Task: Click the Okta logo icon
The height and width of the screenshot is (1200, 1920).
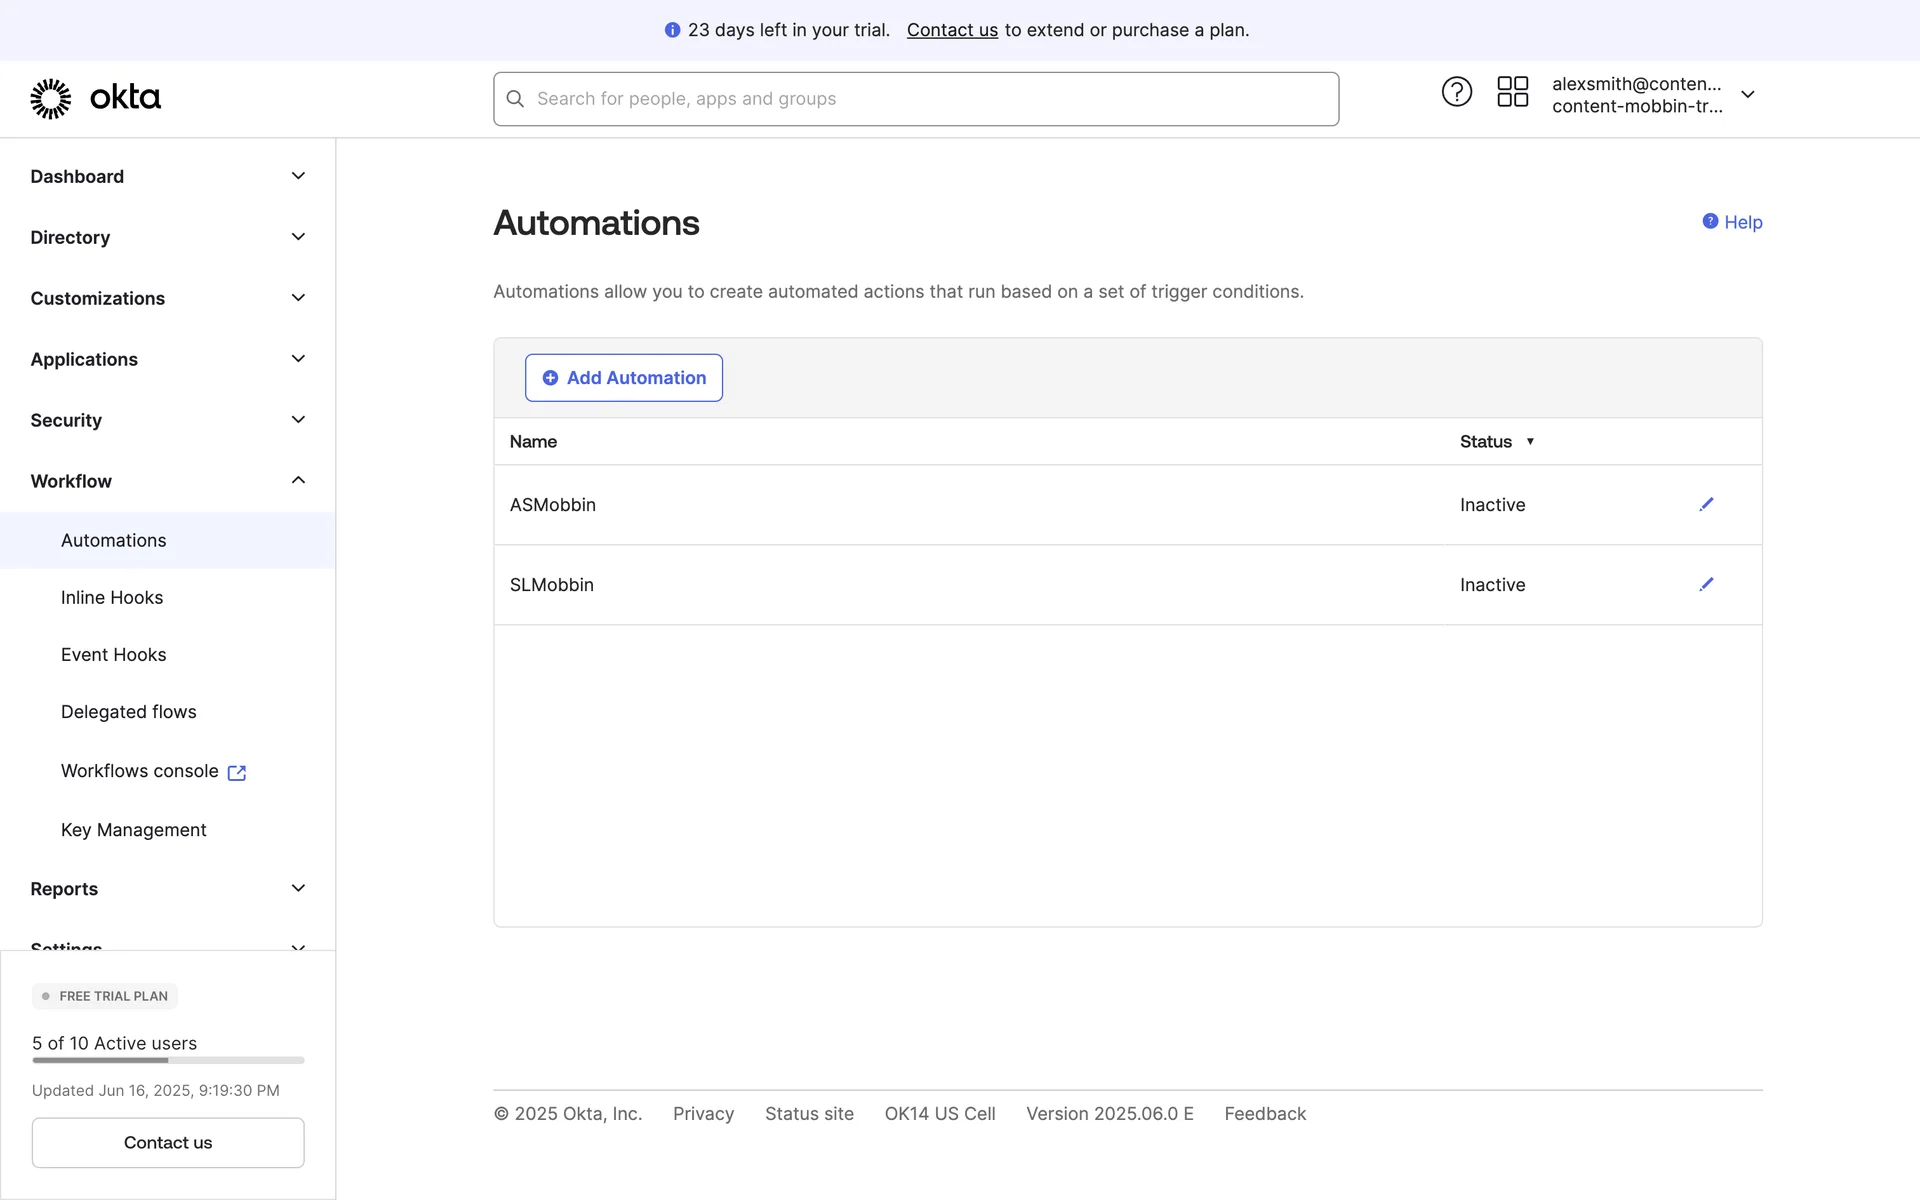Action: click(x=51, y=98)
